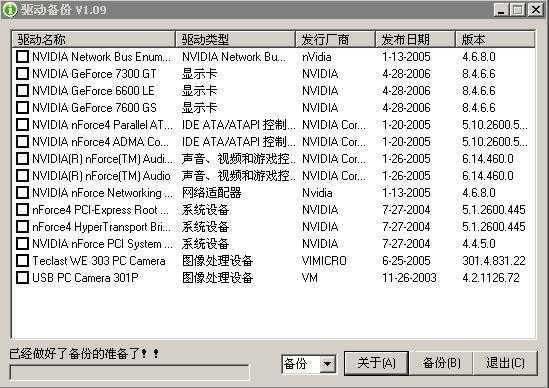Click version 4.2.1126.72 cell
Screen dimensions: 549x388
coord(491,278)
